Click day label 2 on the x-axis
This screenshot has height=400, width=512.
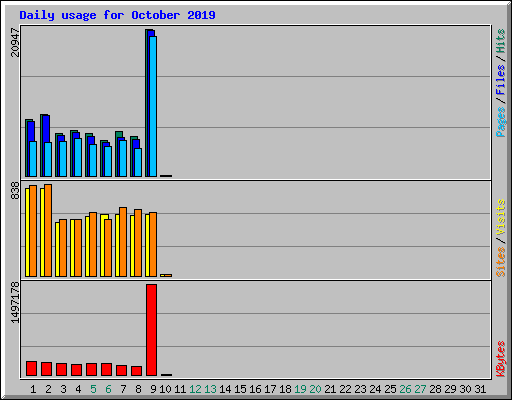click(x=48, y=389)
